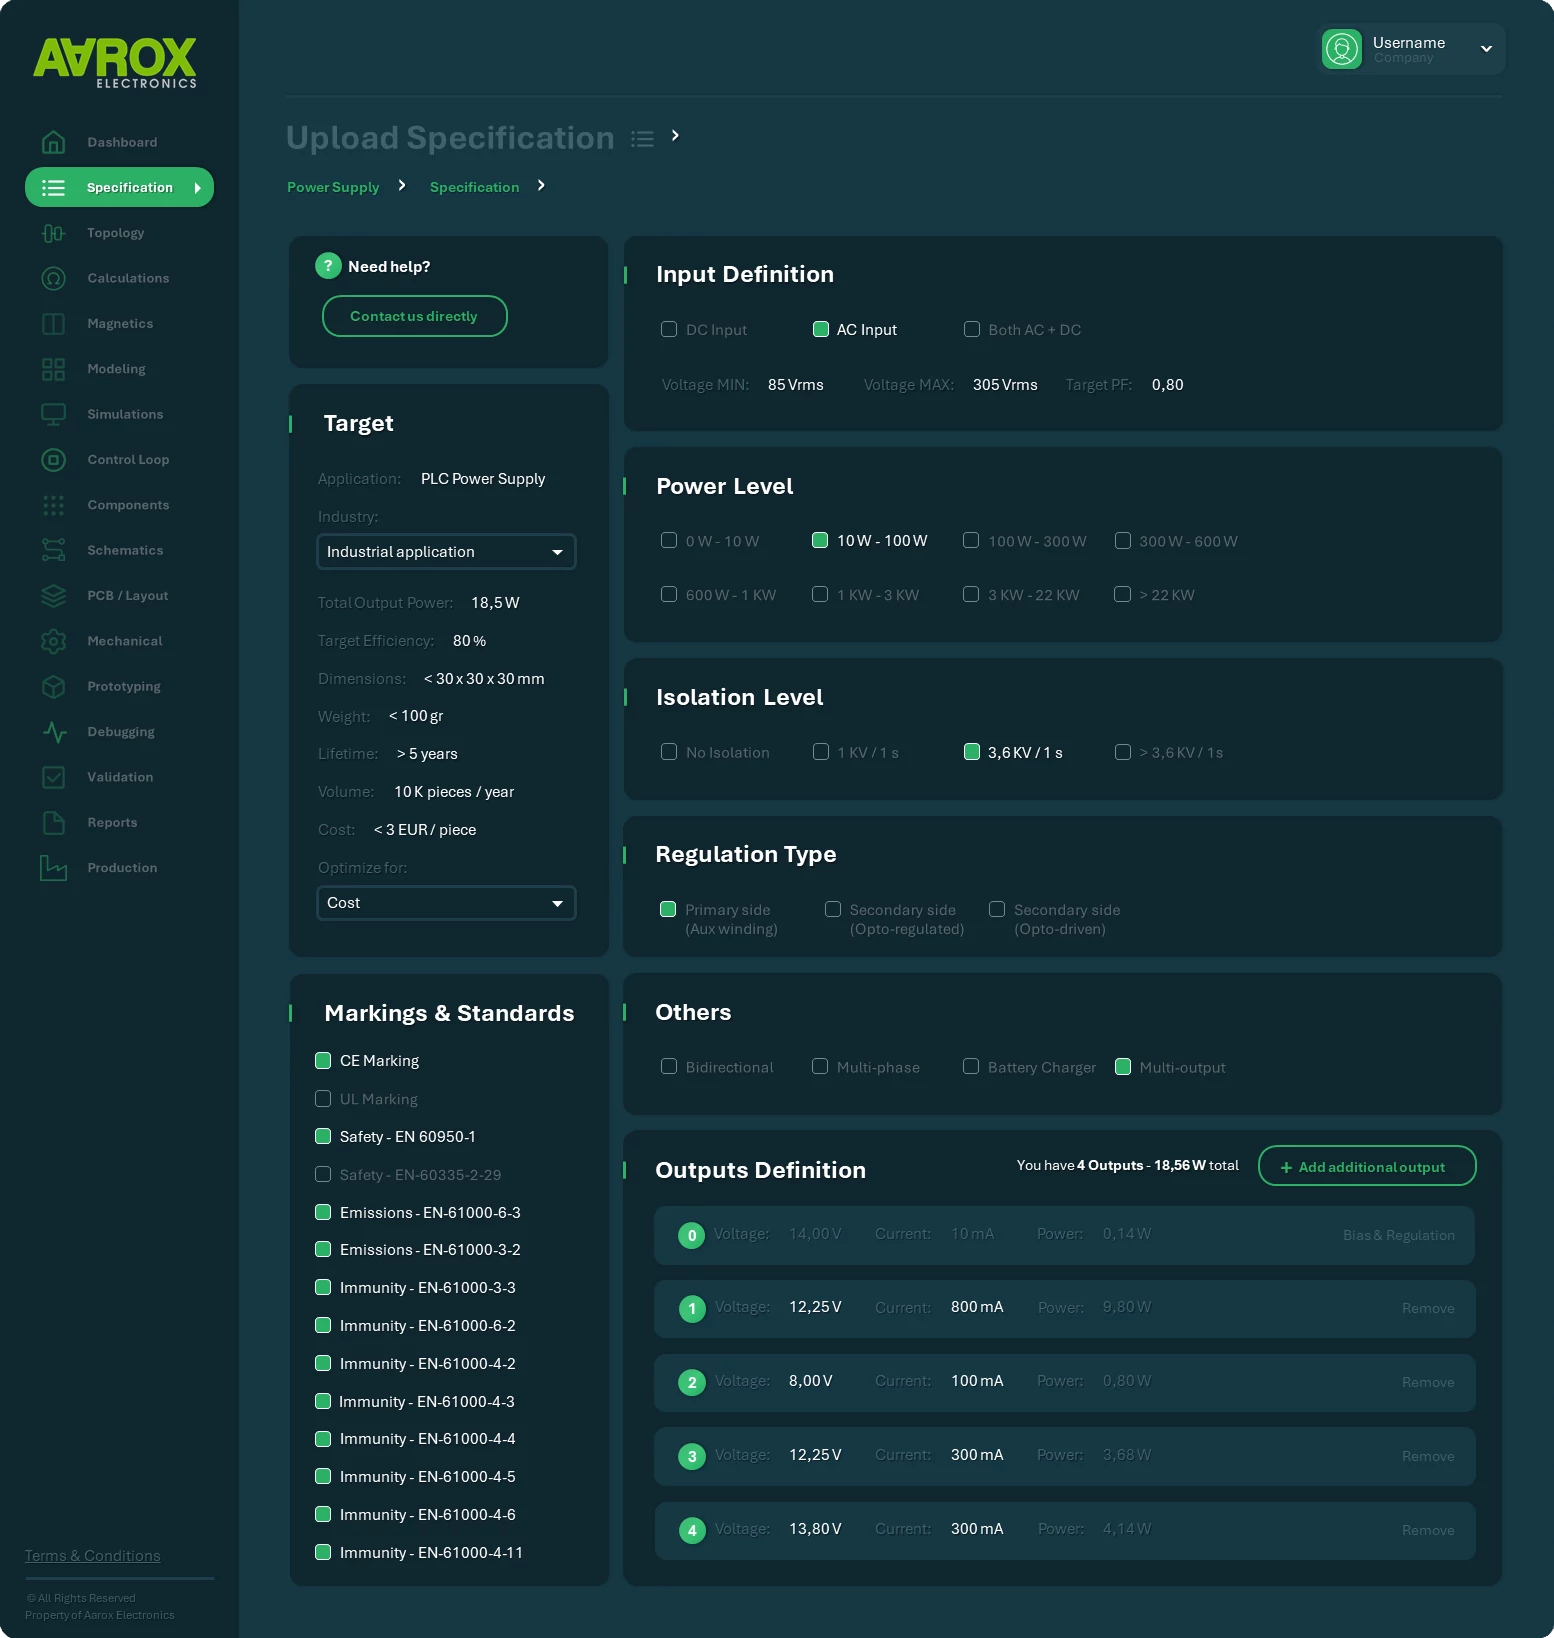Click the Total Output Power value 18,5 W

pos(495,603)
